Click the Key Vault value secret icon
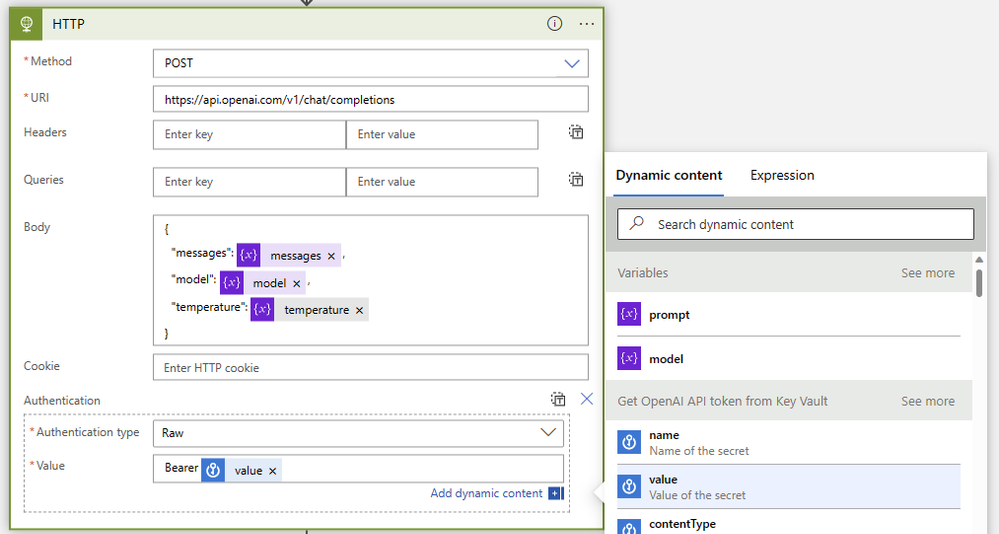The image size is (999, 534). (x=629, y=487)
